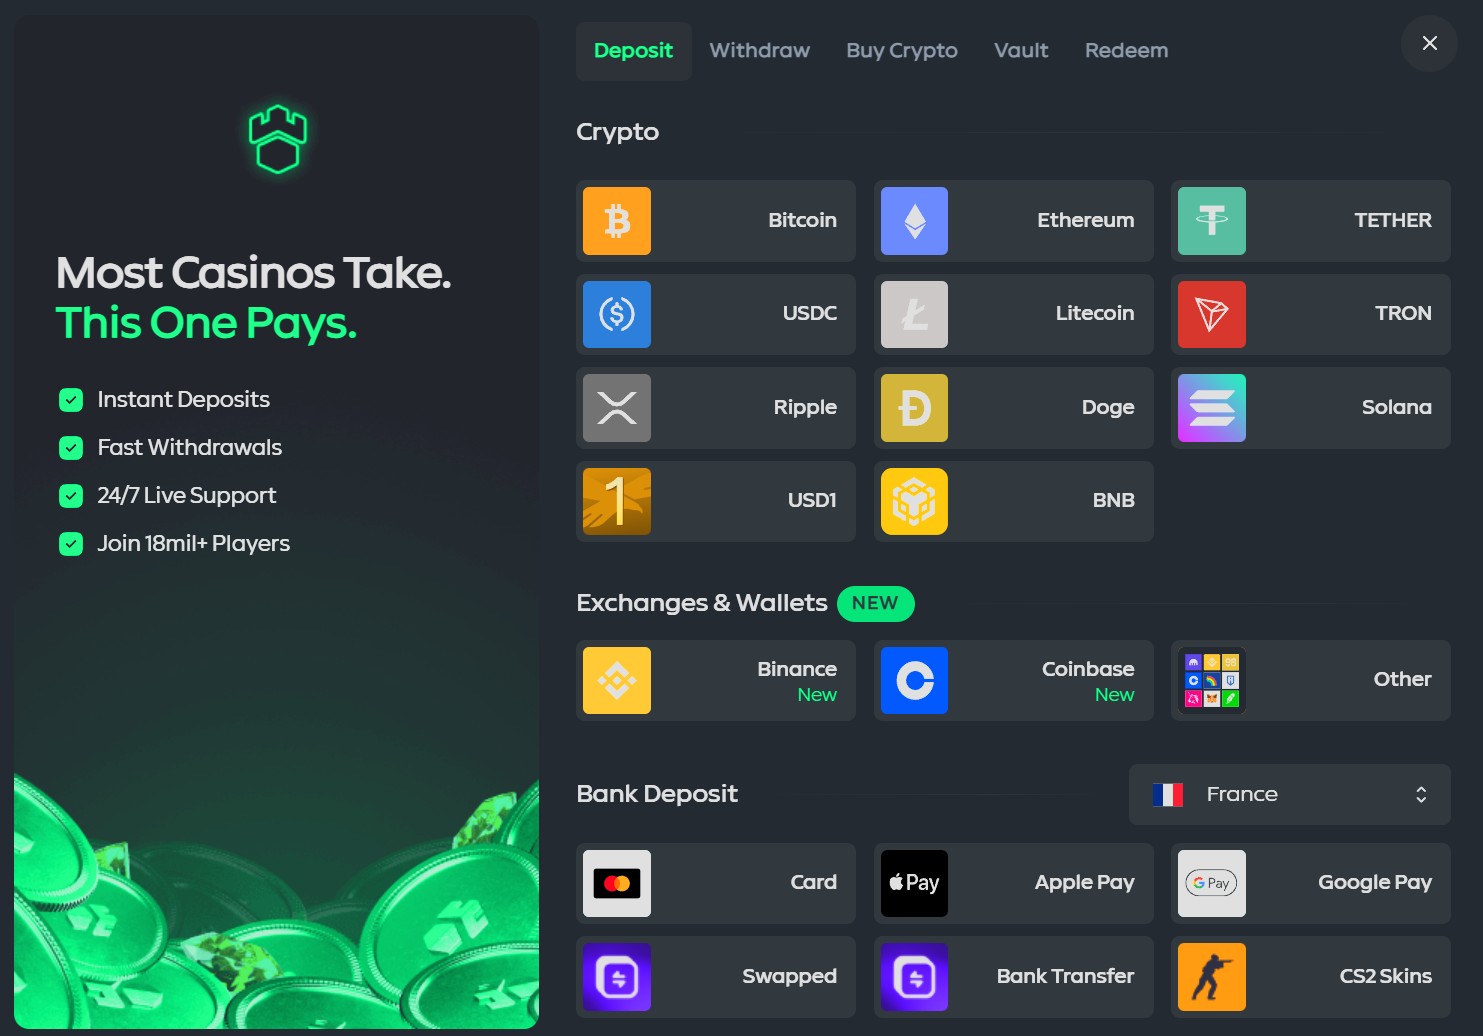Click the Google Pay label

pos(1375,883)
